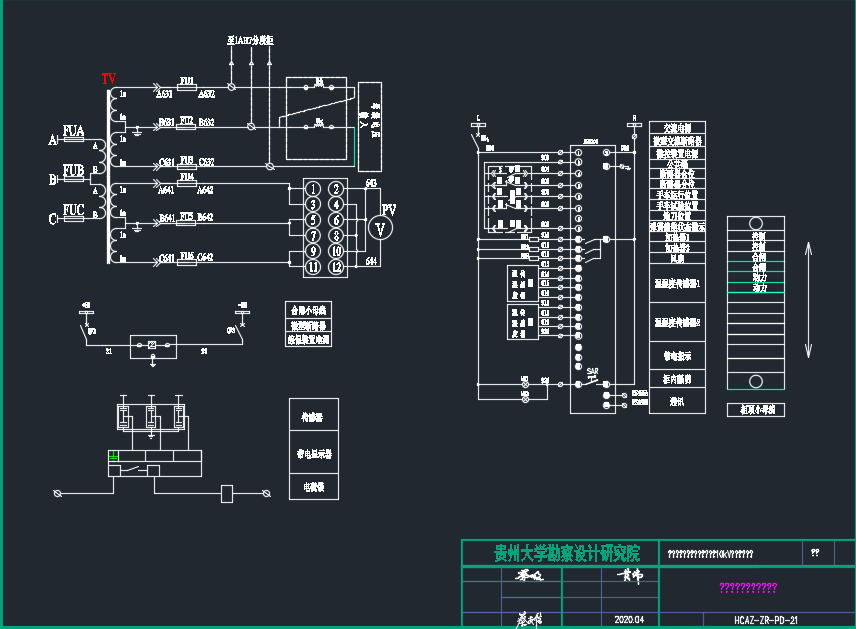Click wire label A631
856x629 pixels.
coord(164,94)
